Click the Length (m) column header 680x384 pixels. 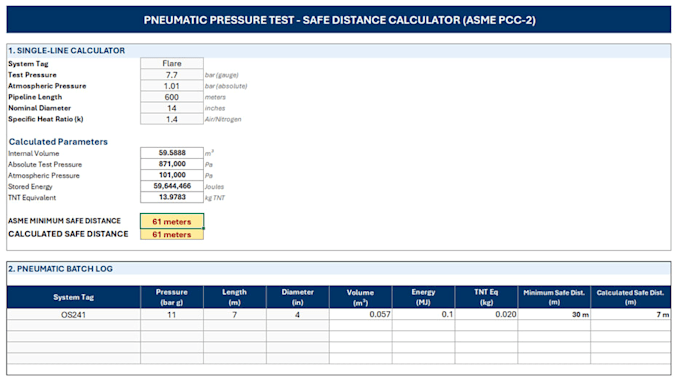click(235, 297)
